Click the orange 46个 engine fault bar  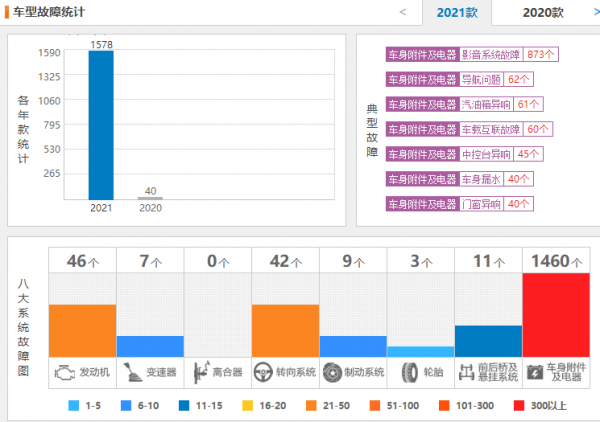[x=82, y=331]
